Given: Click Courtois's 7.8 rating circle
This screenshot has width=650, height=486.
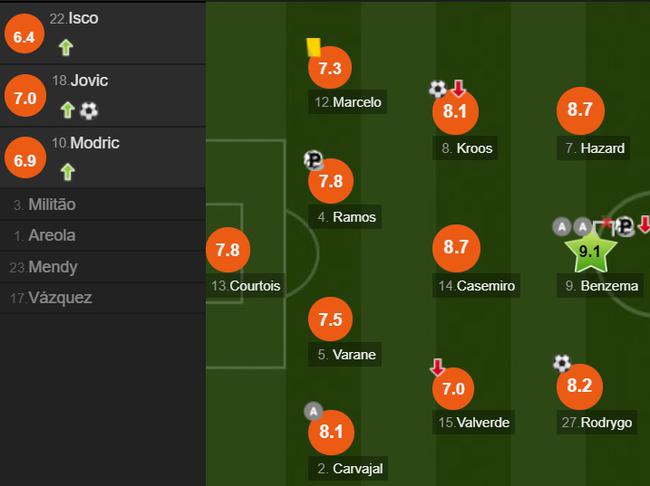Looking at the screenshot, I should click(228, 250).
